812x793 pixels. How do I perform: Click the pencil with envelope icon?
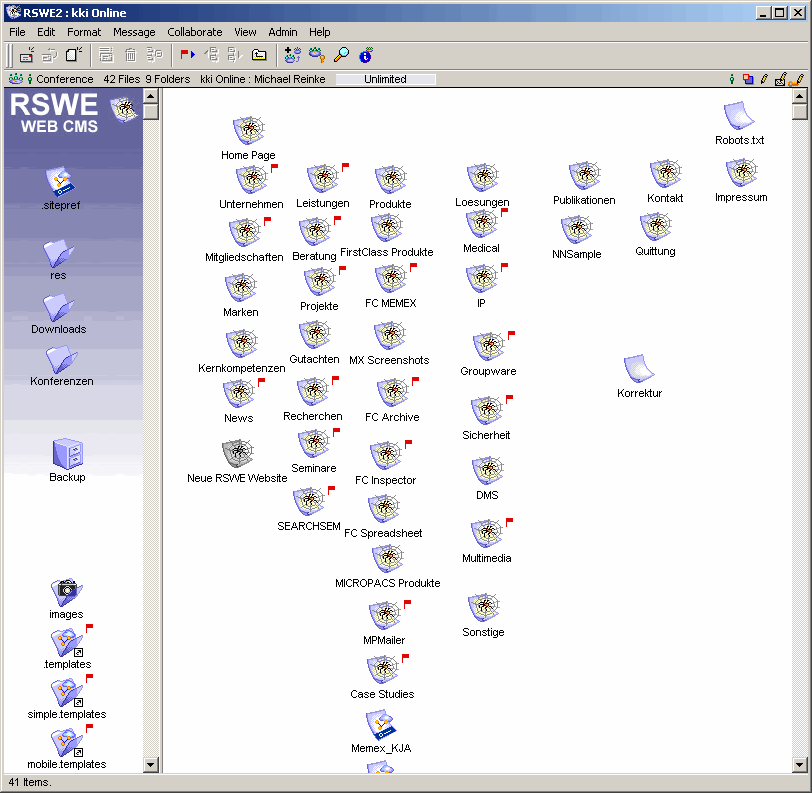click(780, 79)
